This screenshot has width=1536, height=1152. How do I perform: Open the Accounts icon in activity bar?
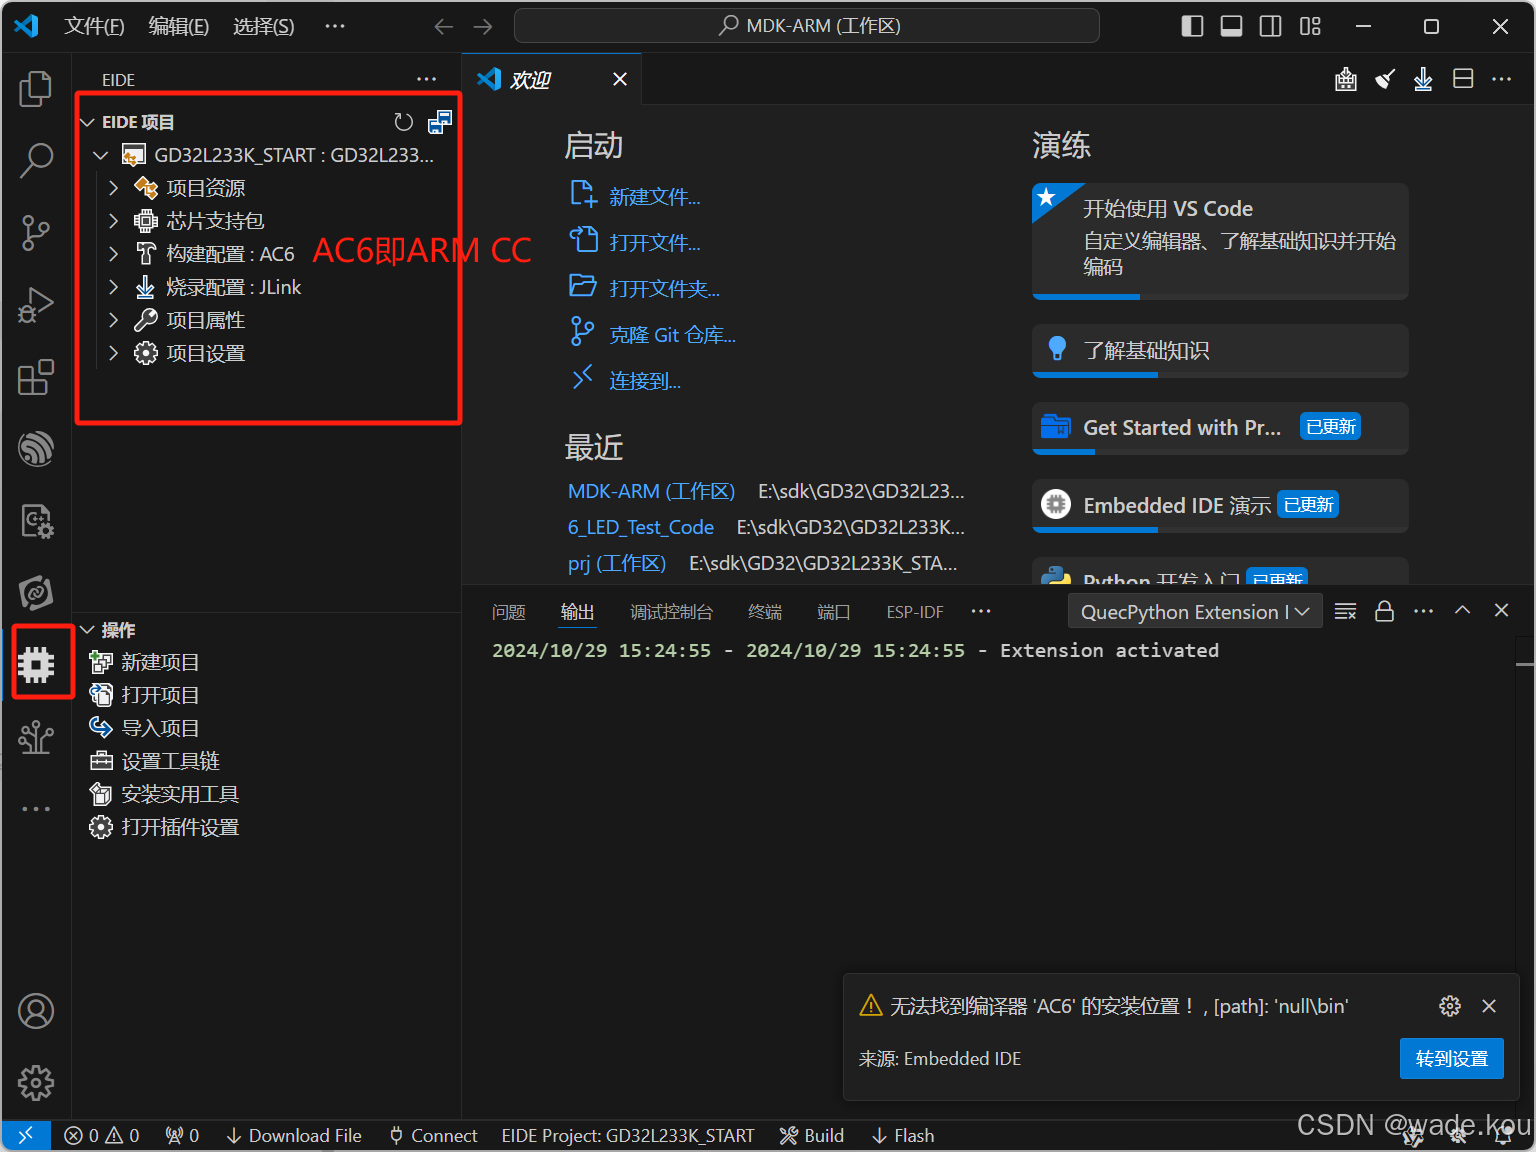point(36,1011)
